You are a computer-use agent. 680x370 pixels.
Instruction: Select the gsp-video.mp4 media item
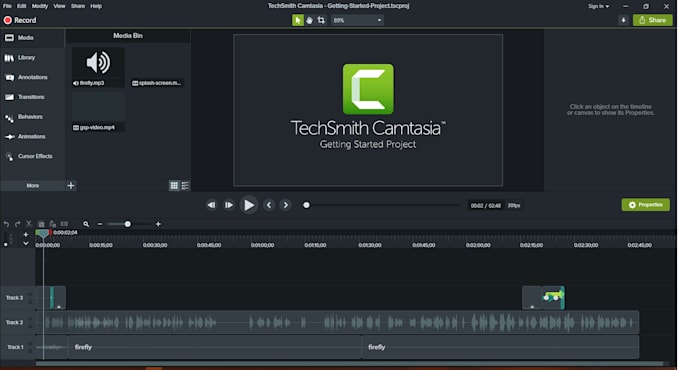tap(98, 111)
